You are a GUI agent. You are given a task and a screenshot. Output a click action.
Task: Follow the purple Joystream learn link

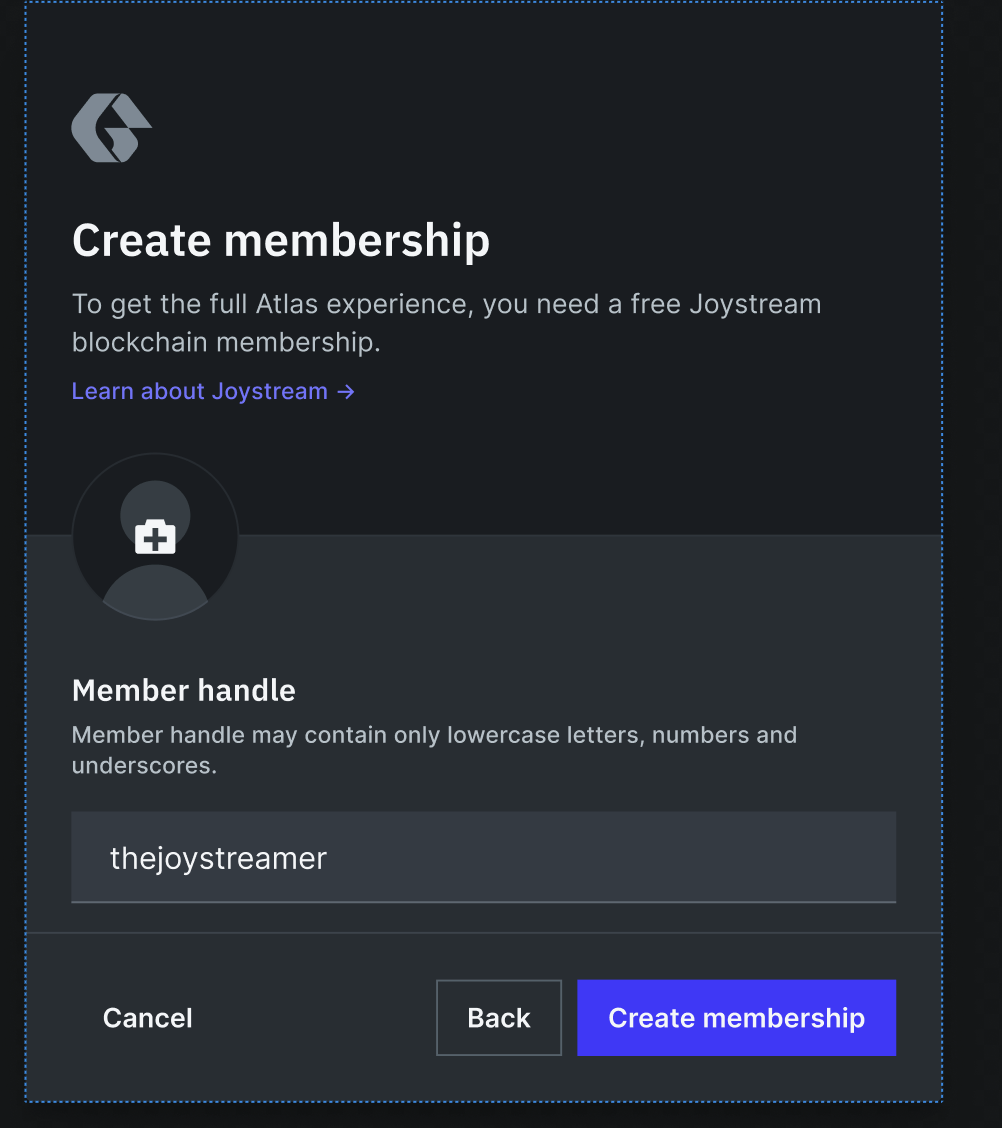pos(198,391)
